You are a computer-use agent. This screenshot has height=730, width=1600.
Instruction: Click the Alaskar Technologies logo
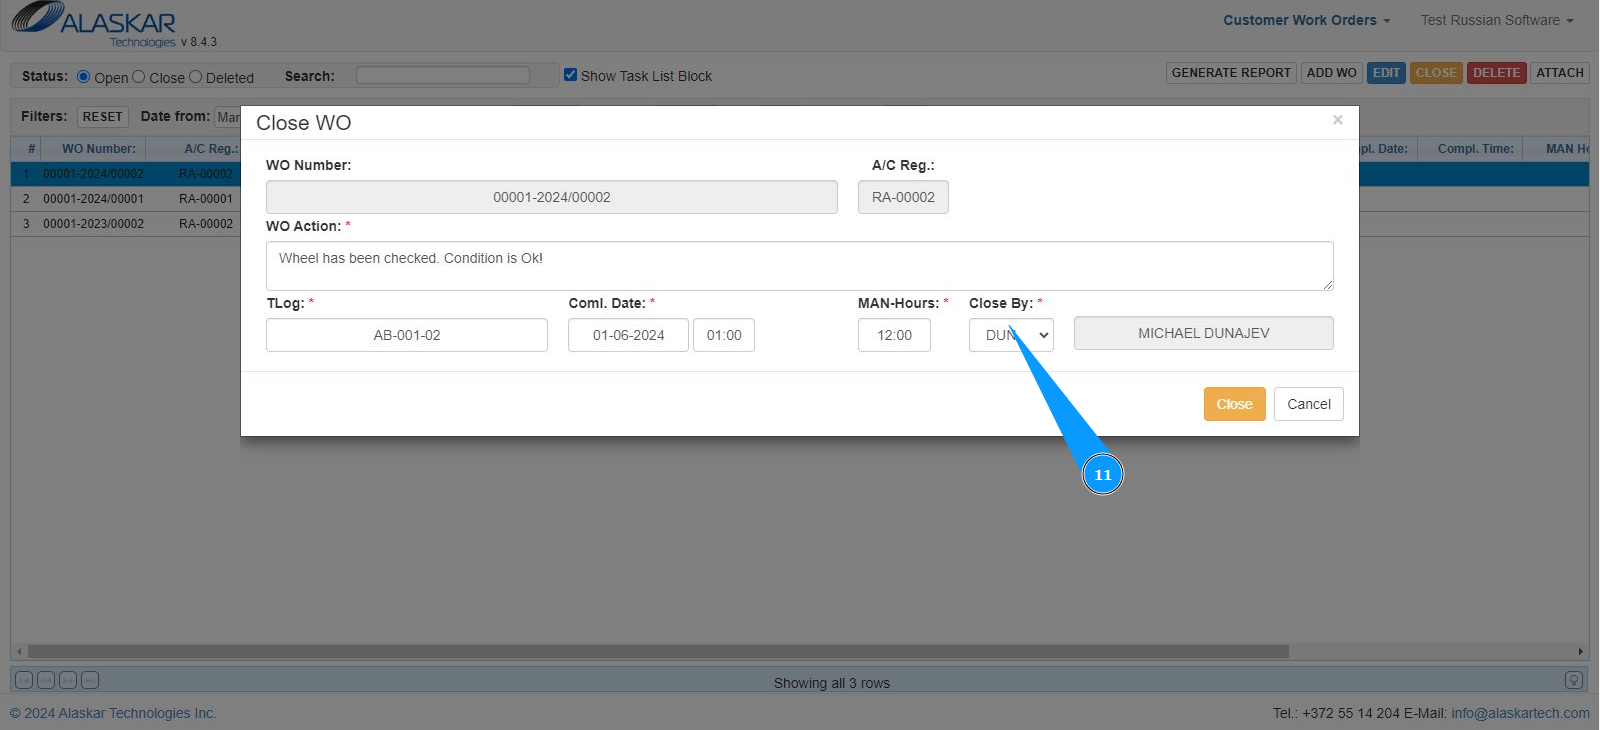coord(95,24)
